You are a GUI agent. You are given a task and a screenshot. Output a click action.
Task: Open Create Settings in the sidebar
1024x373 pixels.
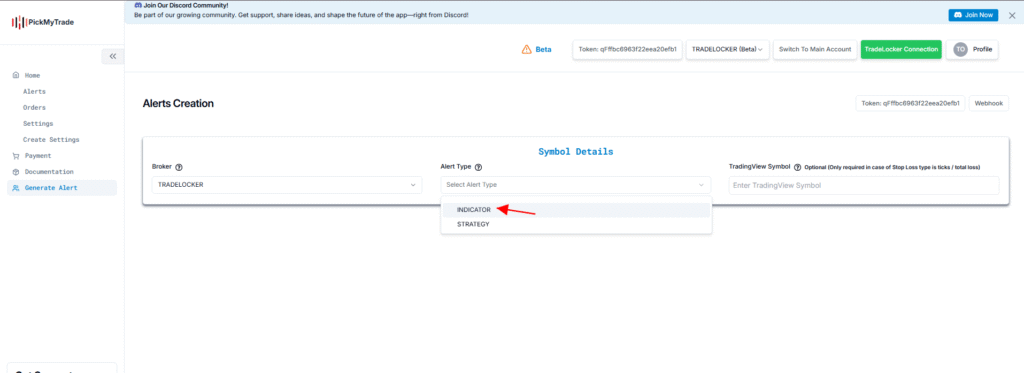click(51, 140)
